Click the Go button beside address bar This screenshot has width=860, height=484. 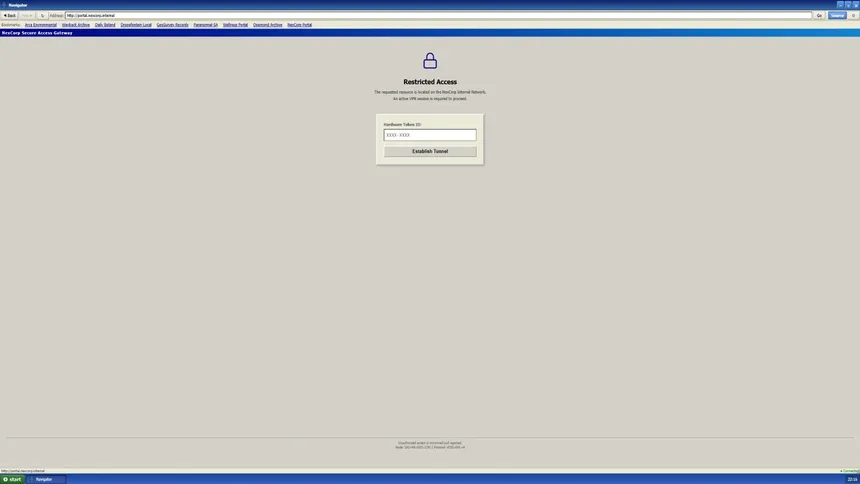click(819, 15)
